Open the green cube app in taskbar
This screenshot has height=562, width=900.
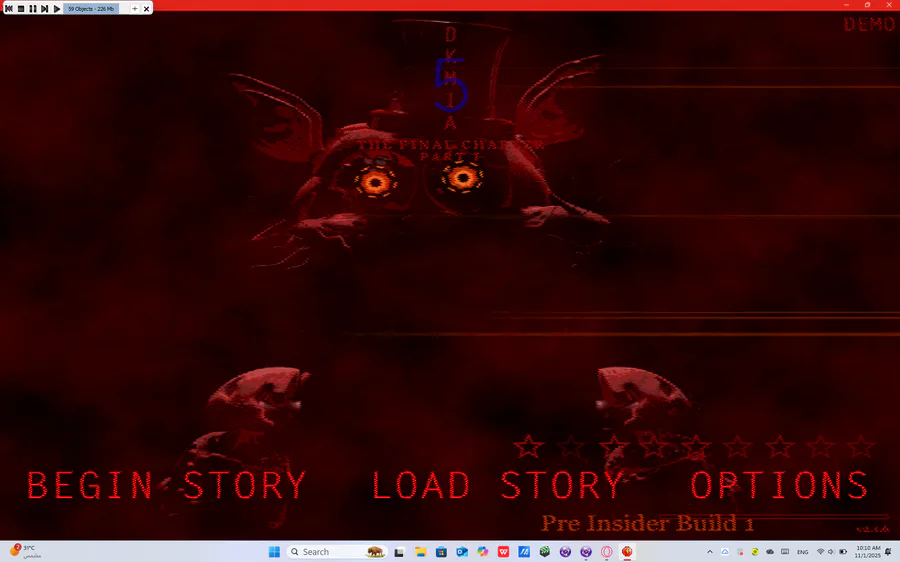tap(545, 552)
